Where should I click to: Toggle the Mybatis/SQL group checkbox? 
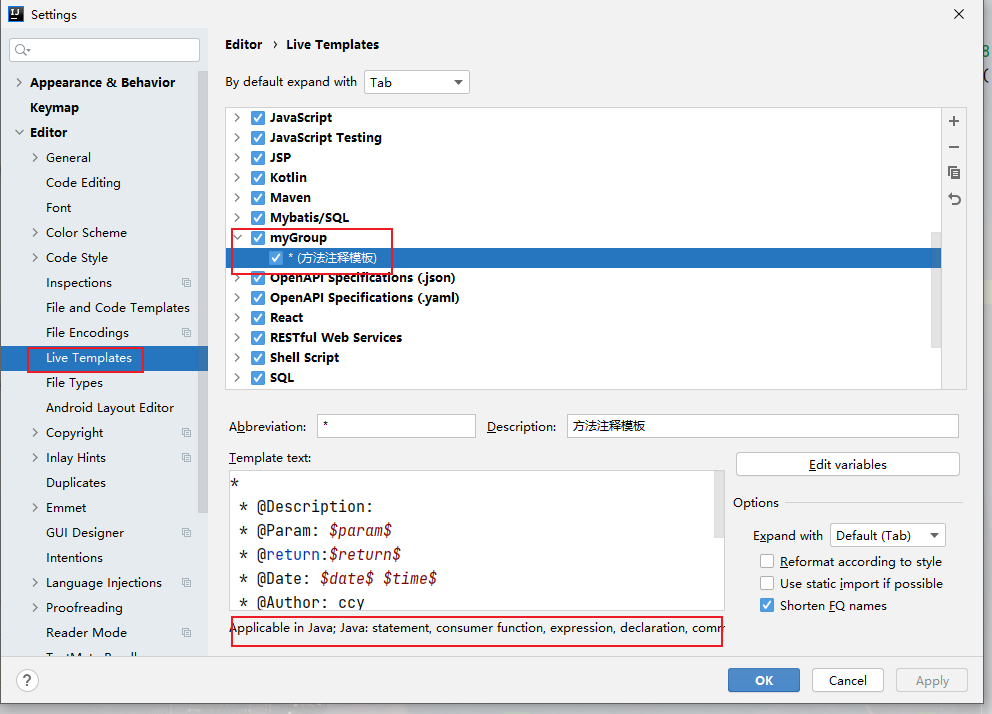click(258, 218)
